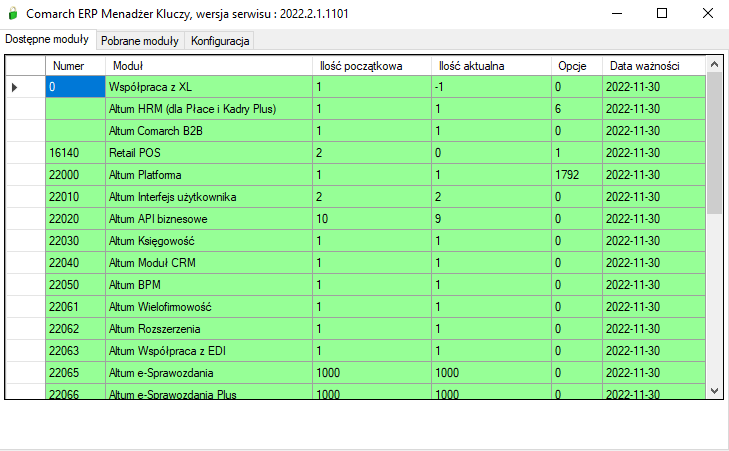
Task: Click number cell 16140
Action: 75,153
